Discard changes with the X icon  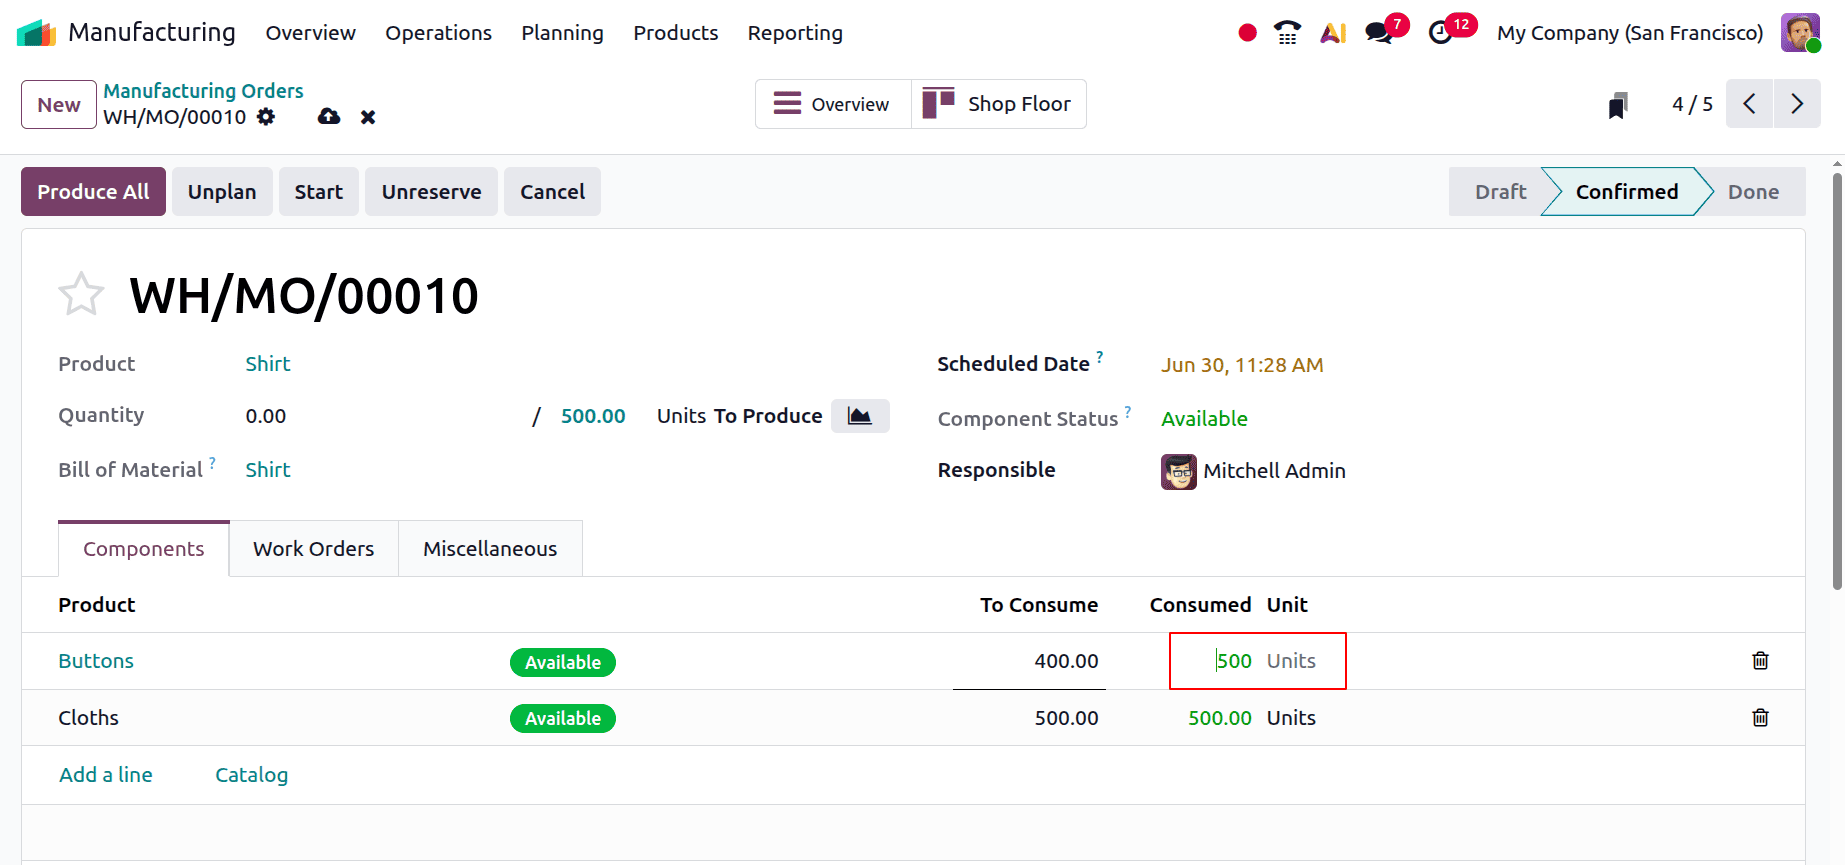(368, 117)
